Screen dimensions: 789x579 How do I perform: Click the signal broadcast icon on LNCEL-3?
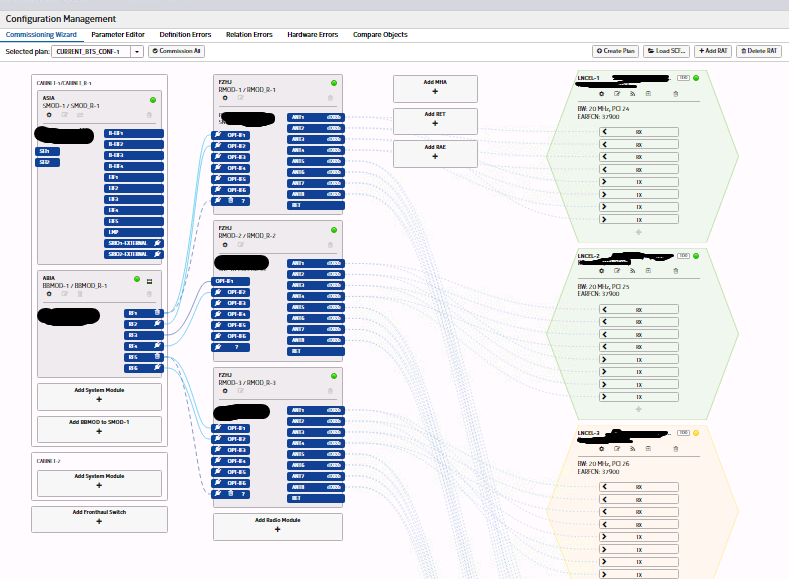633,448
